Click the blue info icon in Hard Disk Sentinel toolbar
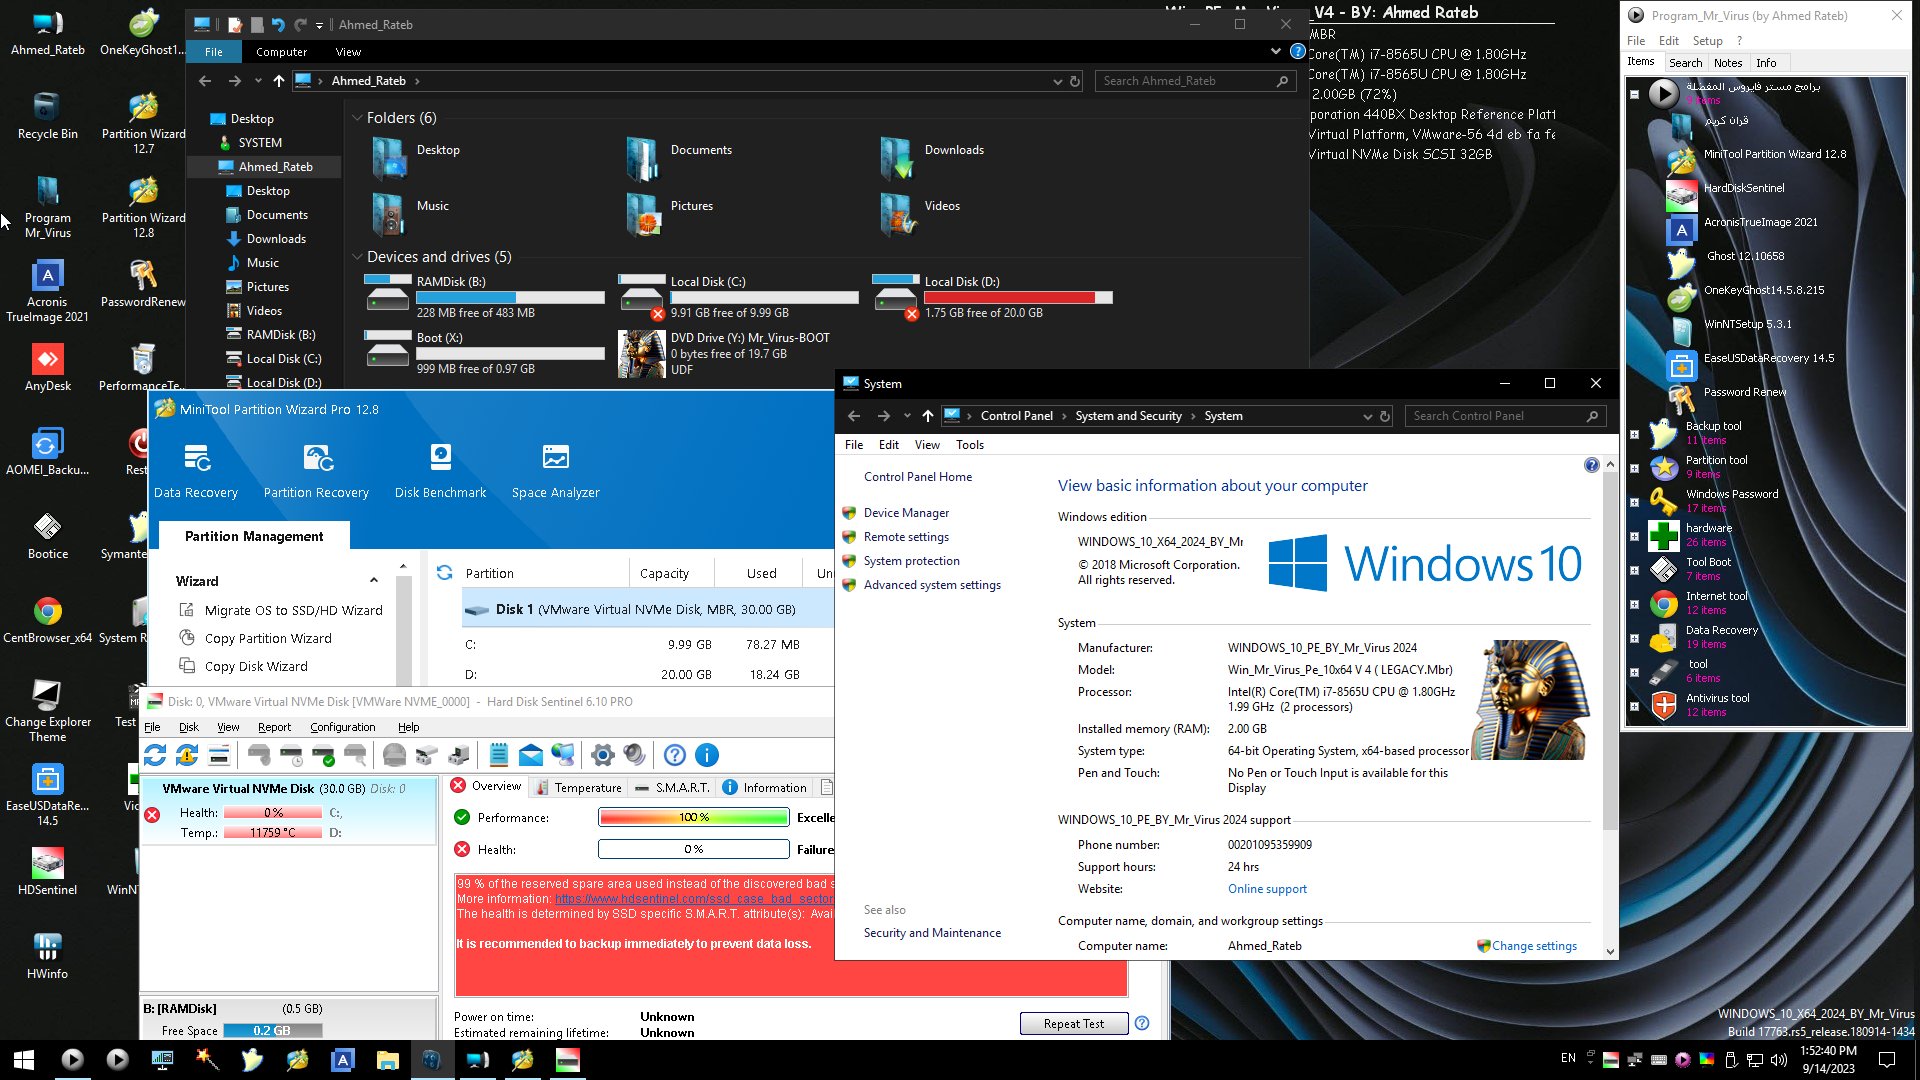The height and width of the screenshot is (1080, 1920). [707, 755]
